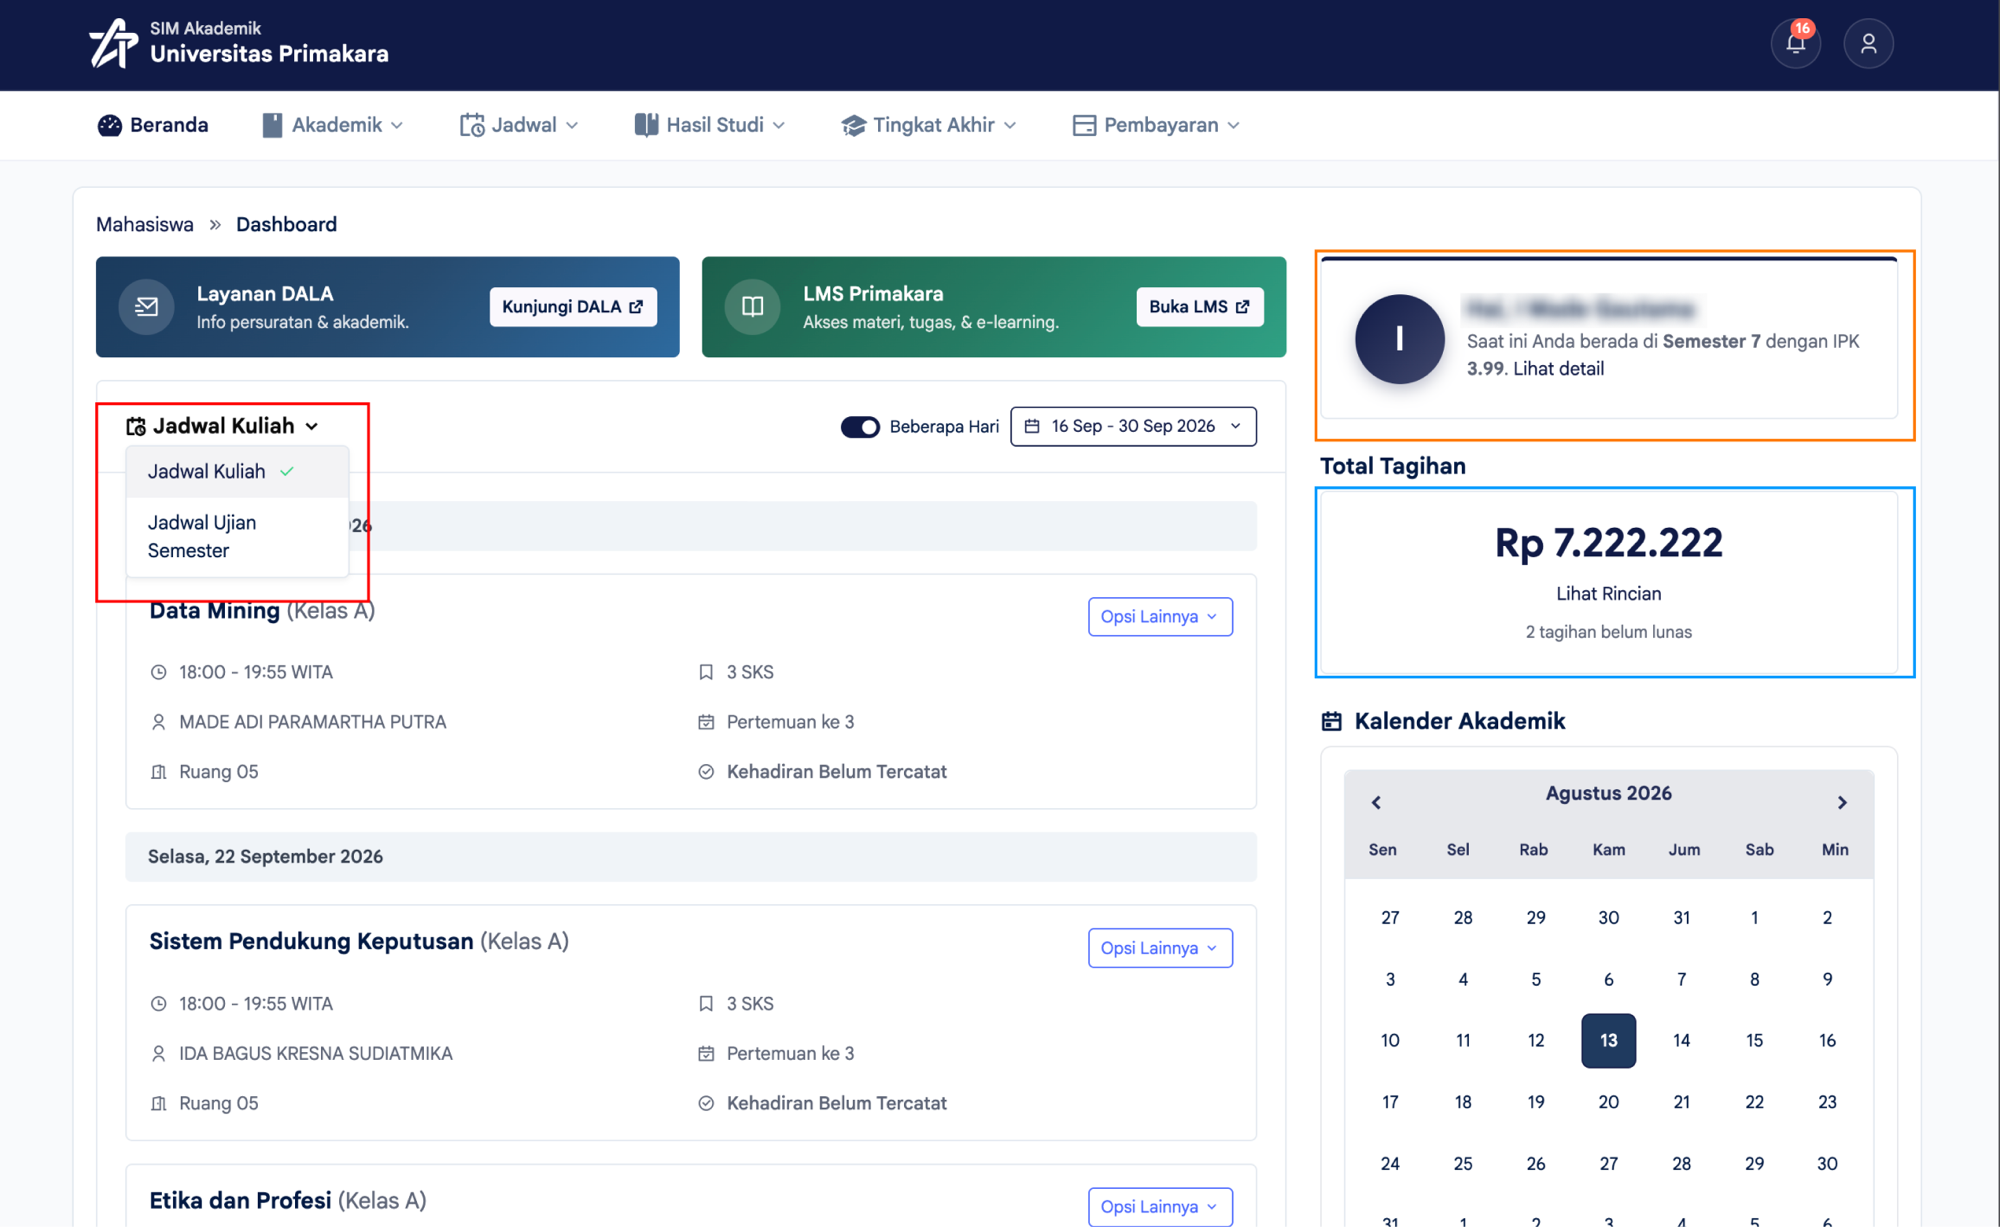Expand the Jadwal navigation menu
Image resolution: width=2000 pixels, height=1227 pixels.
coord(519,125)
